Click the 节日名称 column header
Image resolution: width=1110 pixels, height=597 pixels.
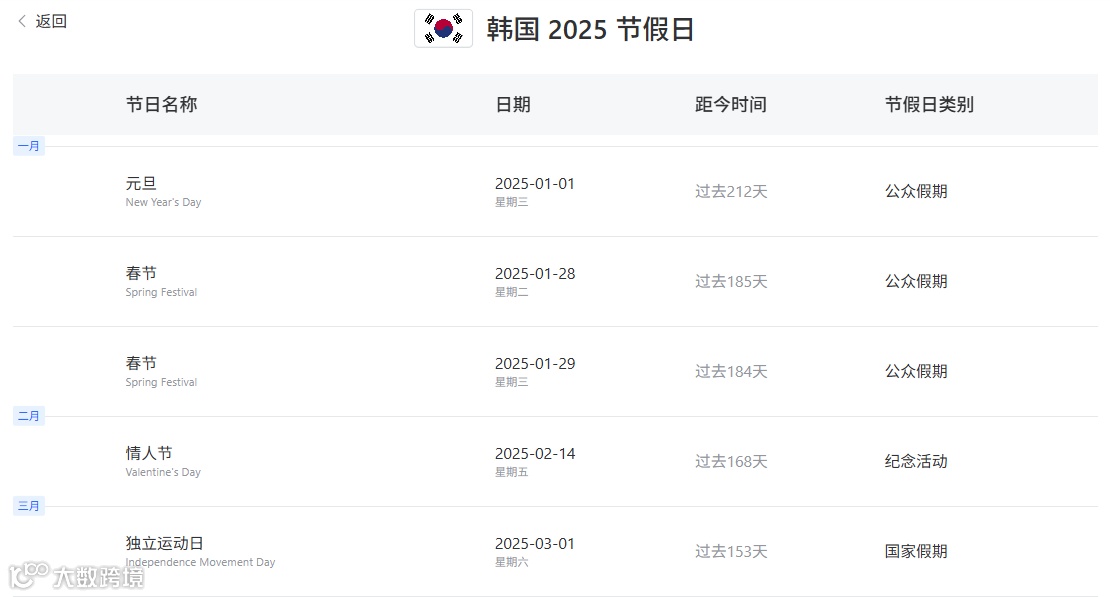tap(161, 105)
